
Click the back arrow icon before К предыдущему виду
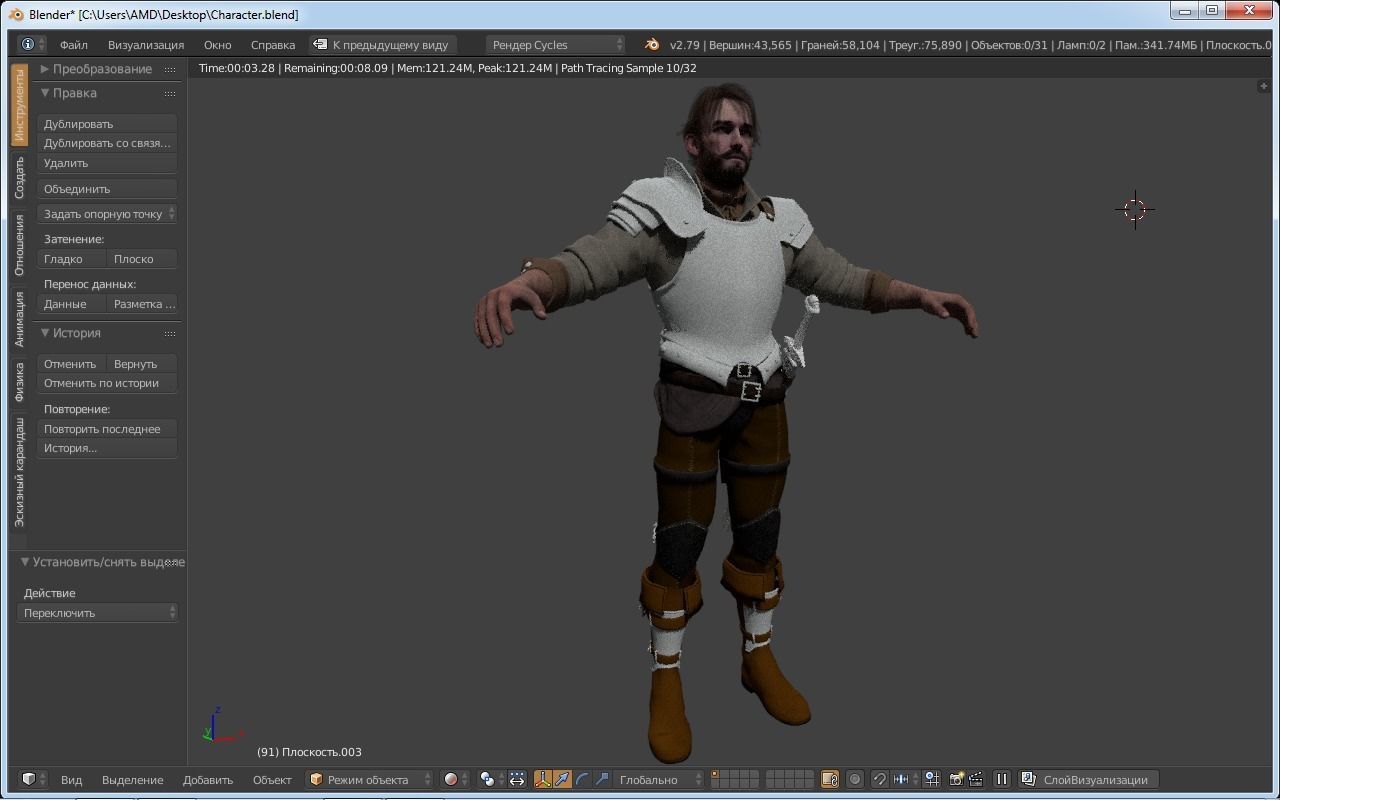[x=320, y=45]
